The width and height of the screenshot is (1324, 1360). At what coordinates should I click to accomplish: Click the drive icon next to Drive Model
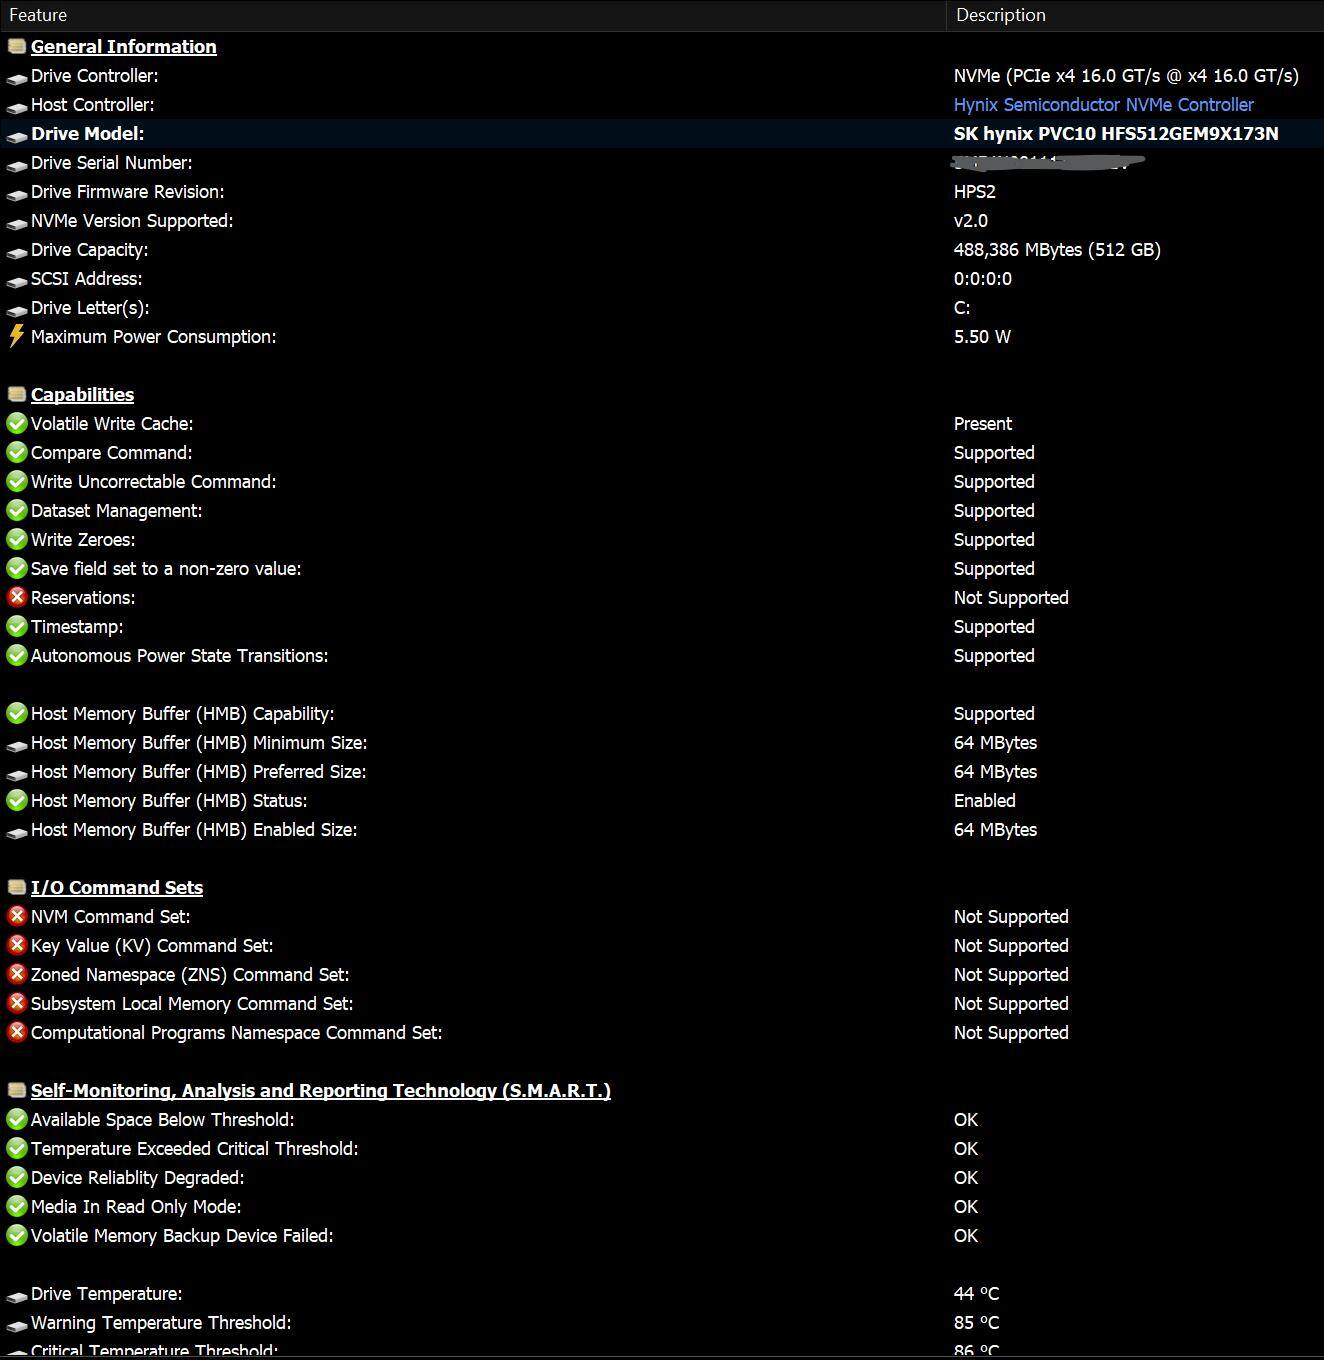click(x=16, y=135)
